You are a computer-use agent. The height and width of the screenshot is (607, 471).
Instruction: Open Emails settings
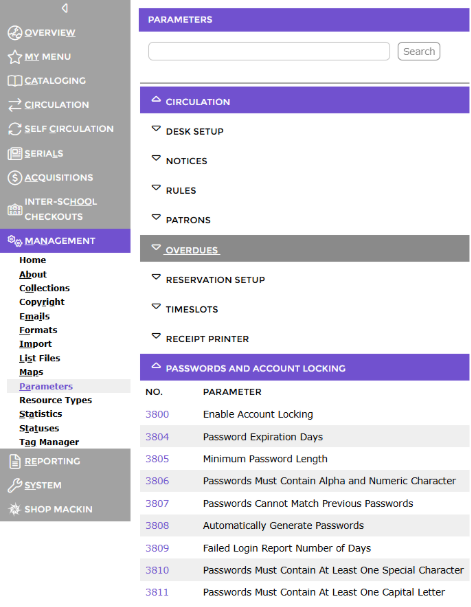(34, 316)
